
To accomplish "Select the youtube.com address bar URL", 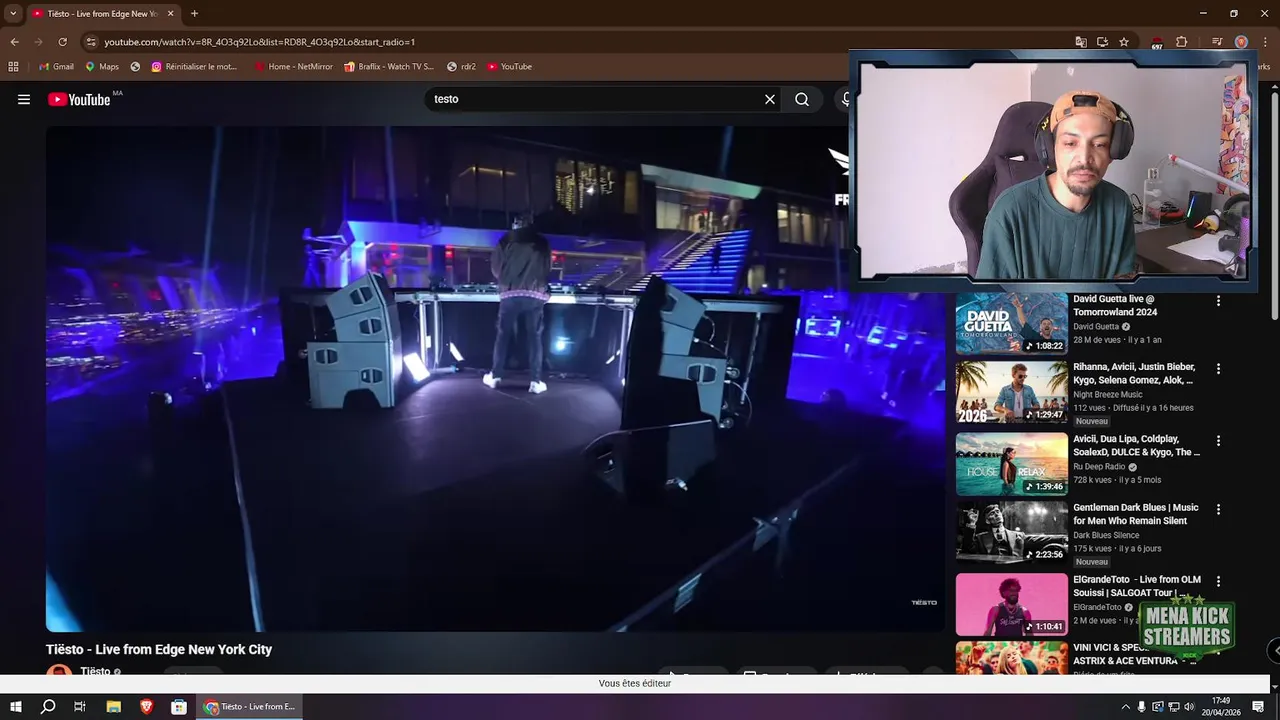I will pyautogui.click(x=260, y=42).
